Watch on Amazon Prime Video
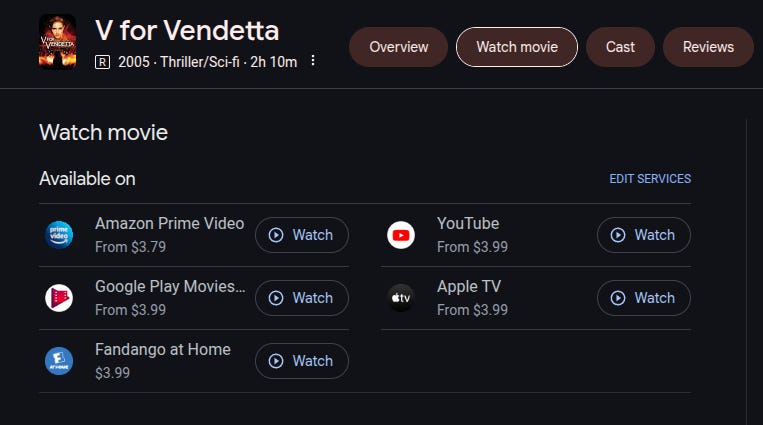This screenshot has height=425, width=763. 302,235
